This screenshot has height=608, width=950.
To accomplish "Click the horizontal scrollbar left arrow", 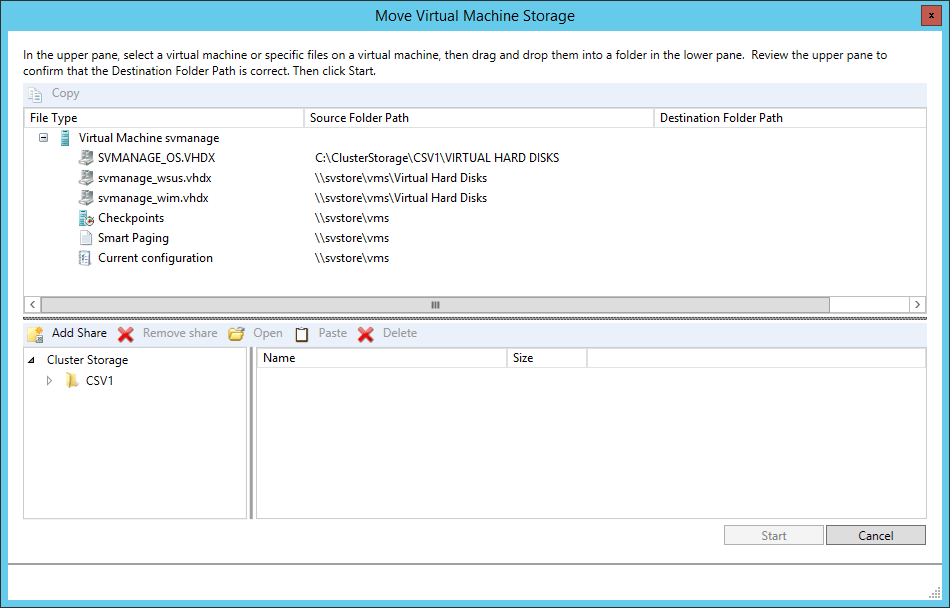I will (x=33, y=305).
